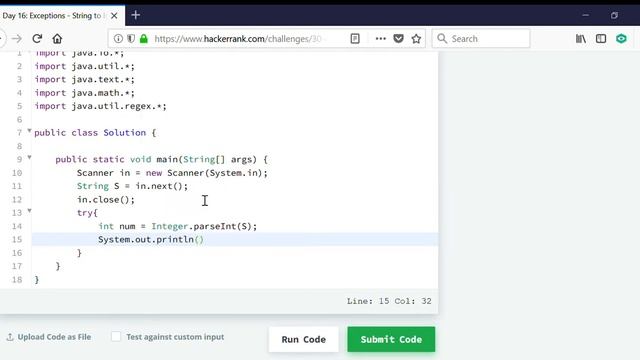Open tracking protection shield icon
640x360 pixels.
pyautogui.click(x=131, y=39)
